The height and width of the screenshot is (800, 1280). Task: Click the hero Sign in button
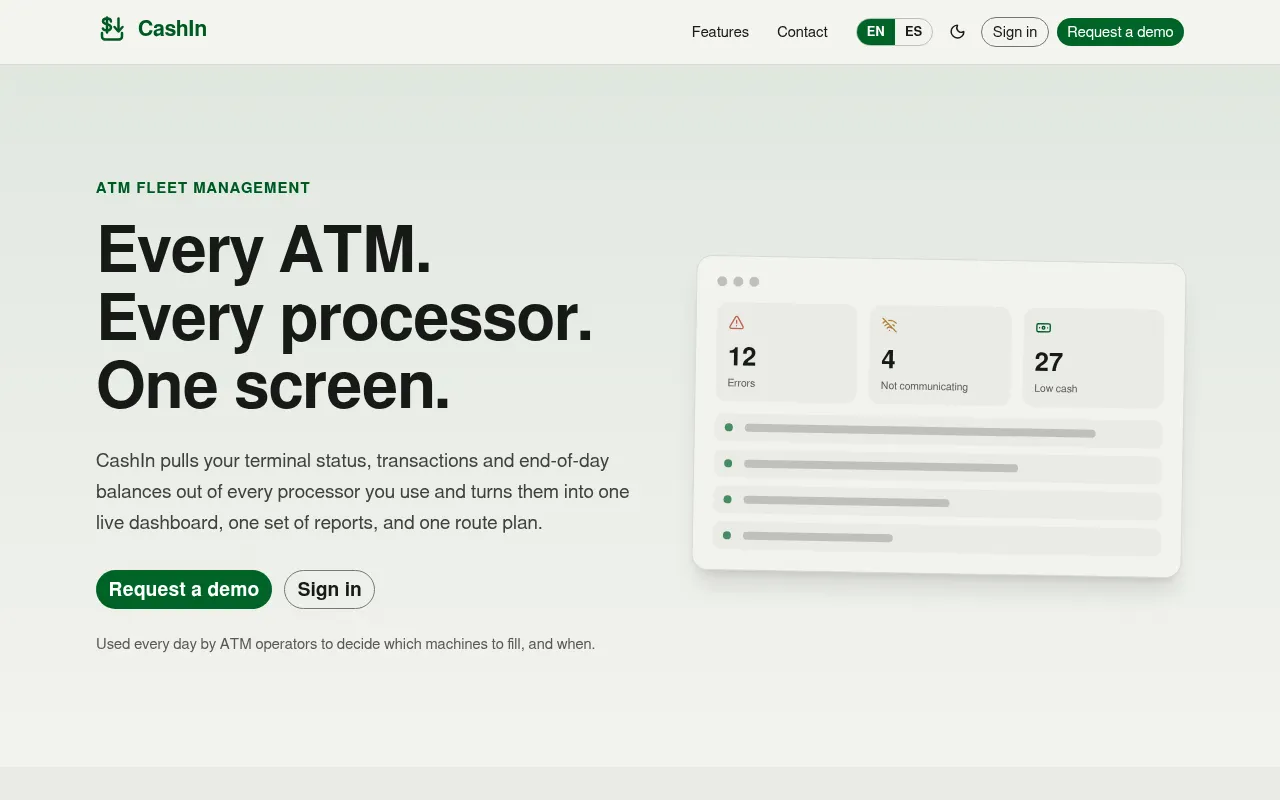(x=329, y=590)
